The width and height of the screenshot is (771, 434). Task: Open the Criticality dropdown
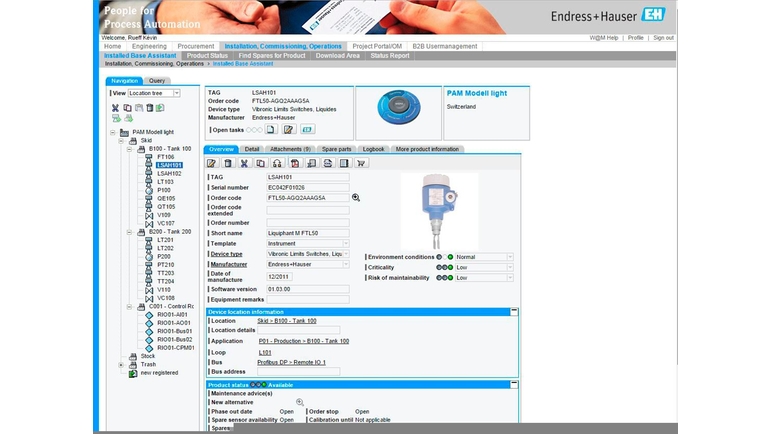click(x=510, y=267)
